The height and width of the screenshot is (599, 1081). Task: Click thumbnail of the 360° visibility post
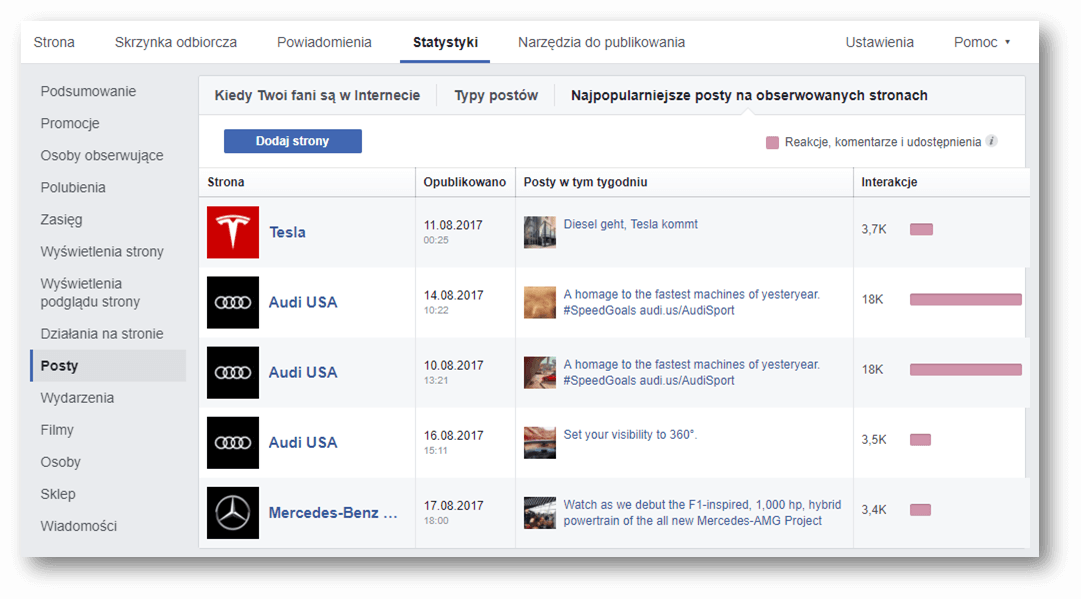[540, 443]
